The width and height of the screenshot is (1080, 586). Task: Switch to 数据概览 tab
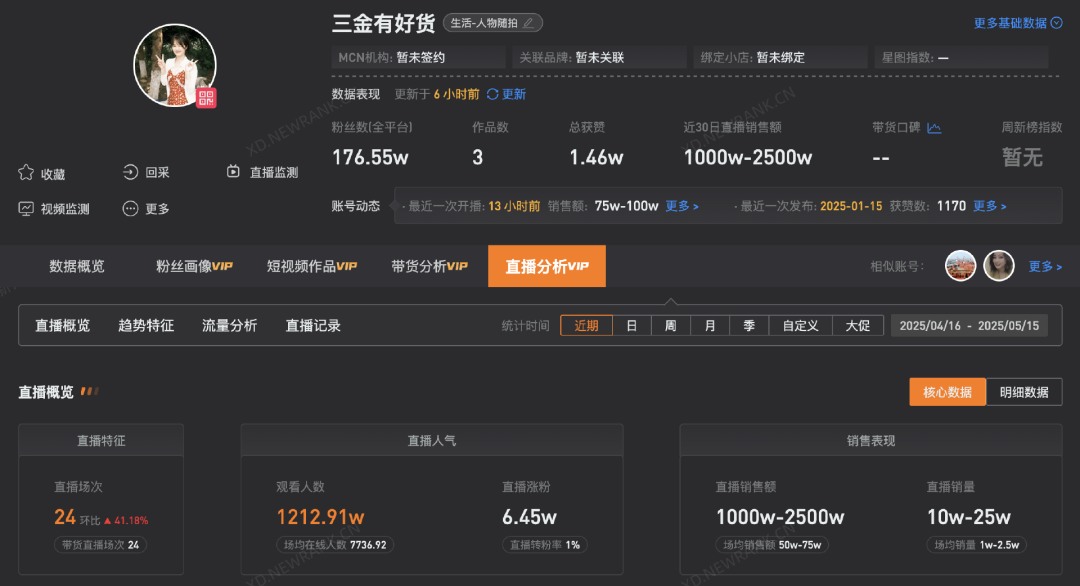click(76, 266)
